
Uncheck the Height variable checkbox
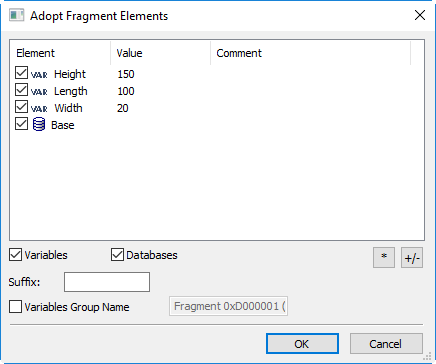[21, 73]
